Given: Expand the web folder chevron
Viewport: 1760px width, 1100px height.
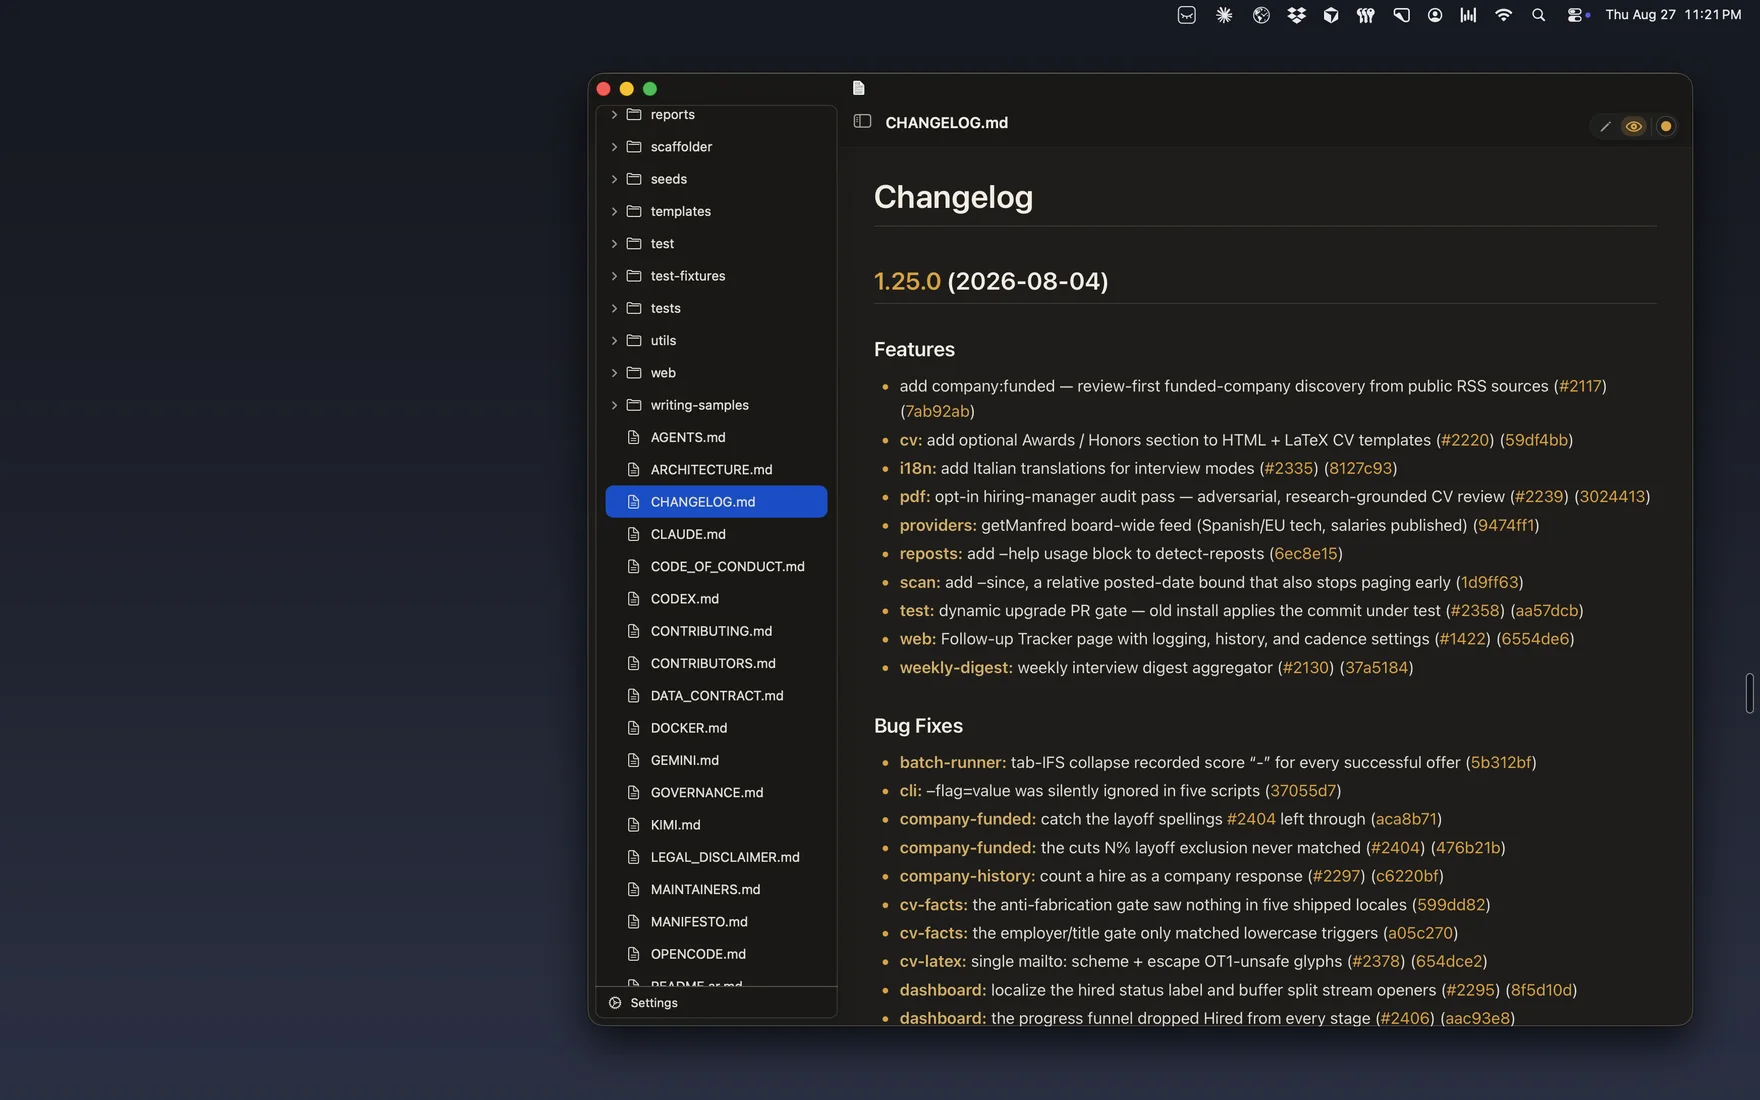Looking at the screenshot, I should [x=614, y=372].
